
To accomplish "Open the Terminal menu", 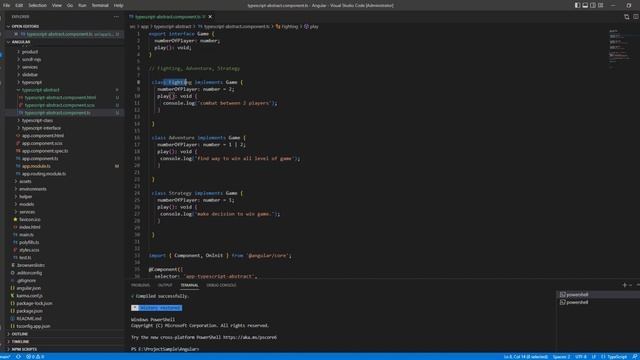I will [100, 5].
